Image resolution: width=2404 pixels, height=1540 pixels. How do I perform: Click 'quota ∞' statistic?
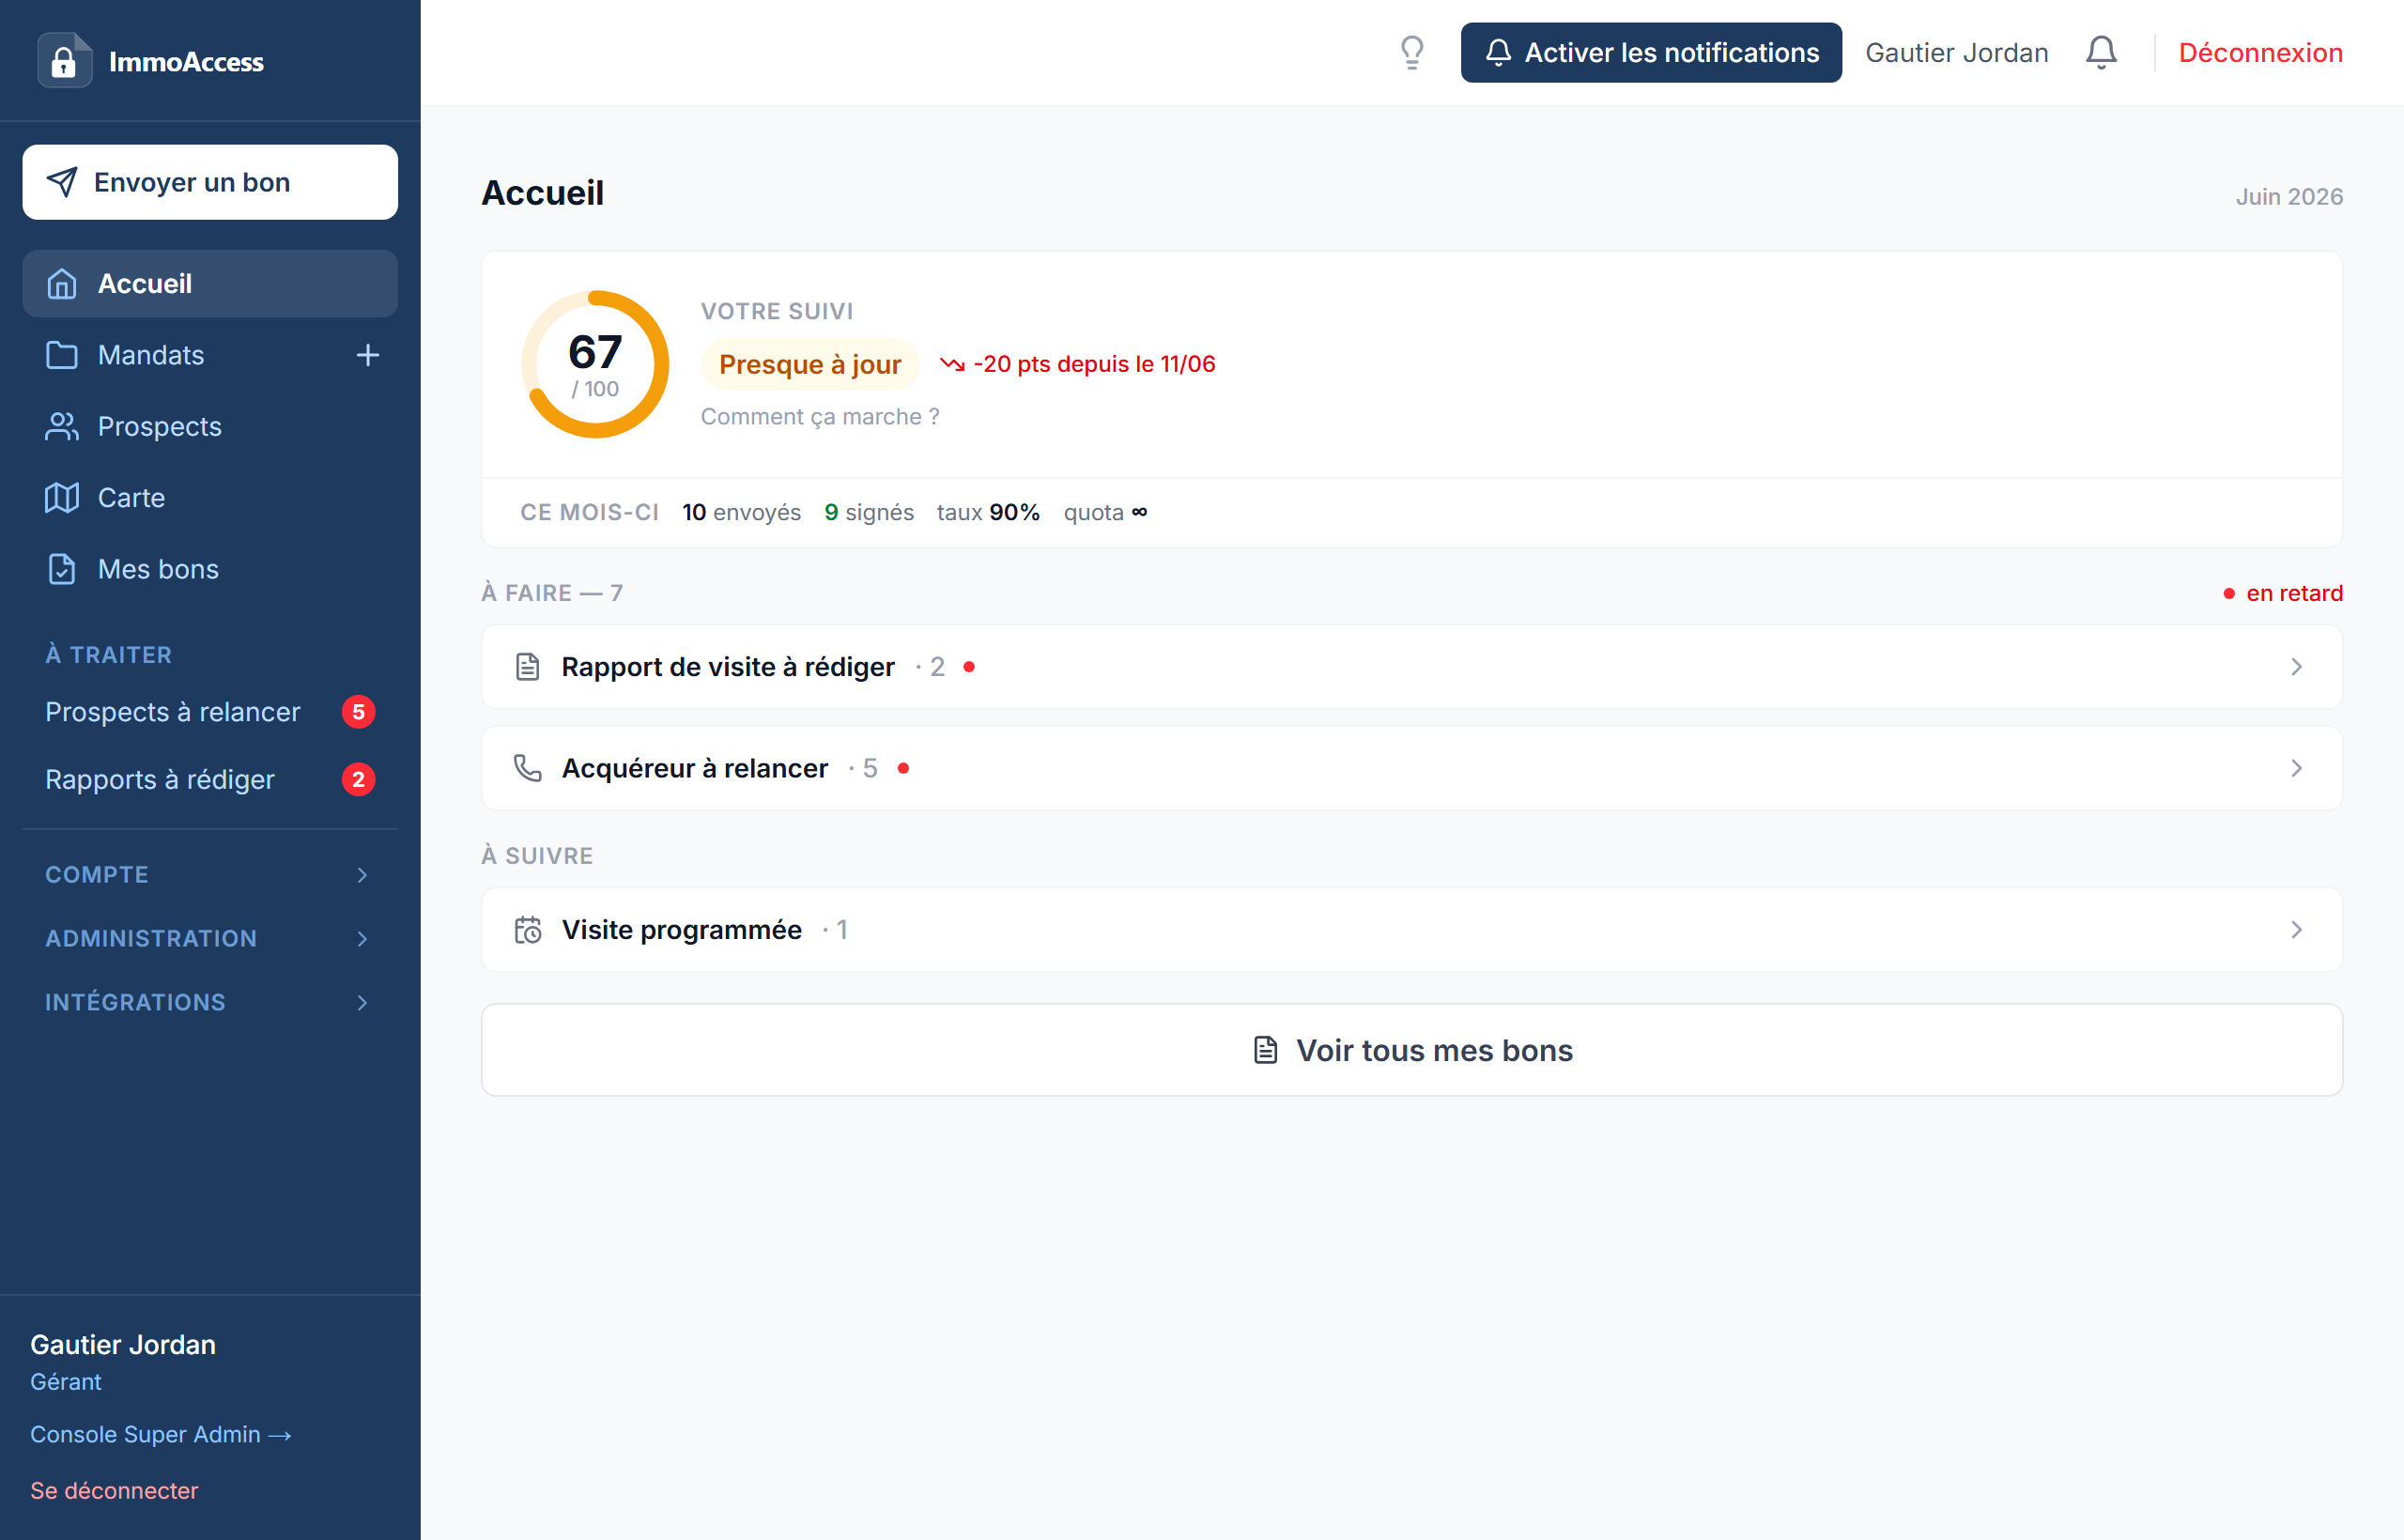[x=1106, y=513]
